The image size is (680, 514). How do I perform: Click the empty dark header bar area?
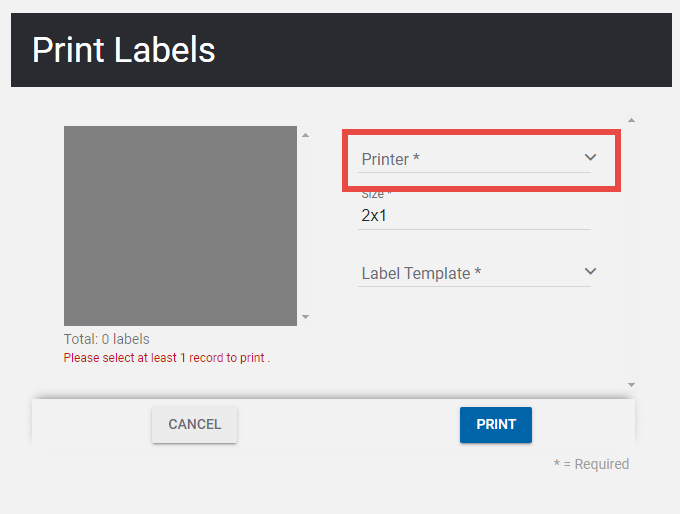[450, 50]
